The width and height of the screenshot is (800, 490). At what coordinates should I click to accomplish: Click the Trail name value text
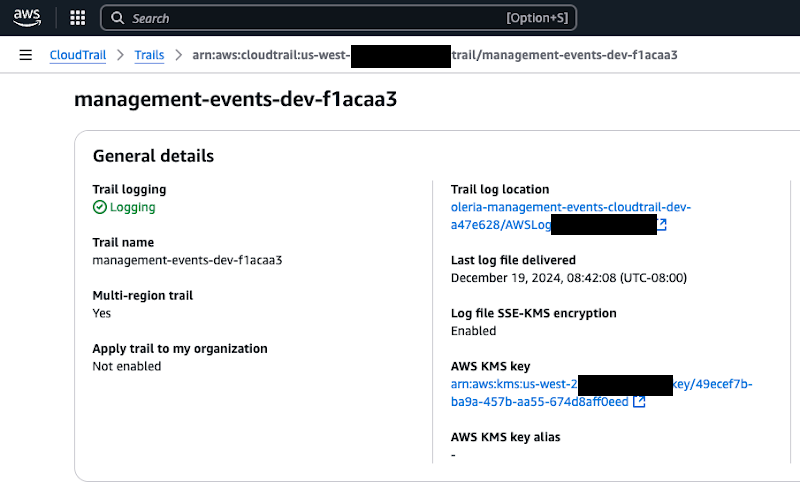(187, 260)
